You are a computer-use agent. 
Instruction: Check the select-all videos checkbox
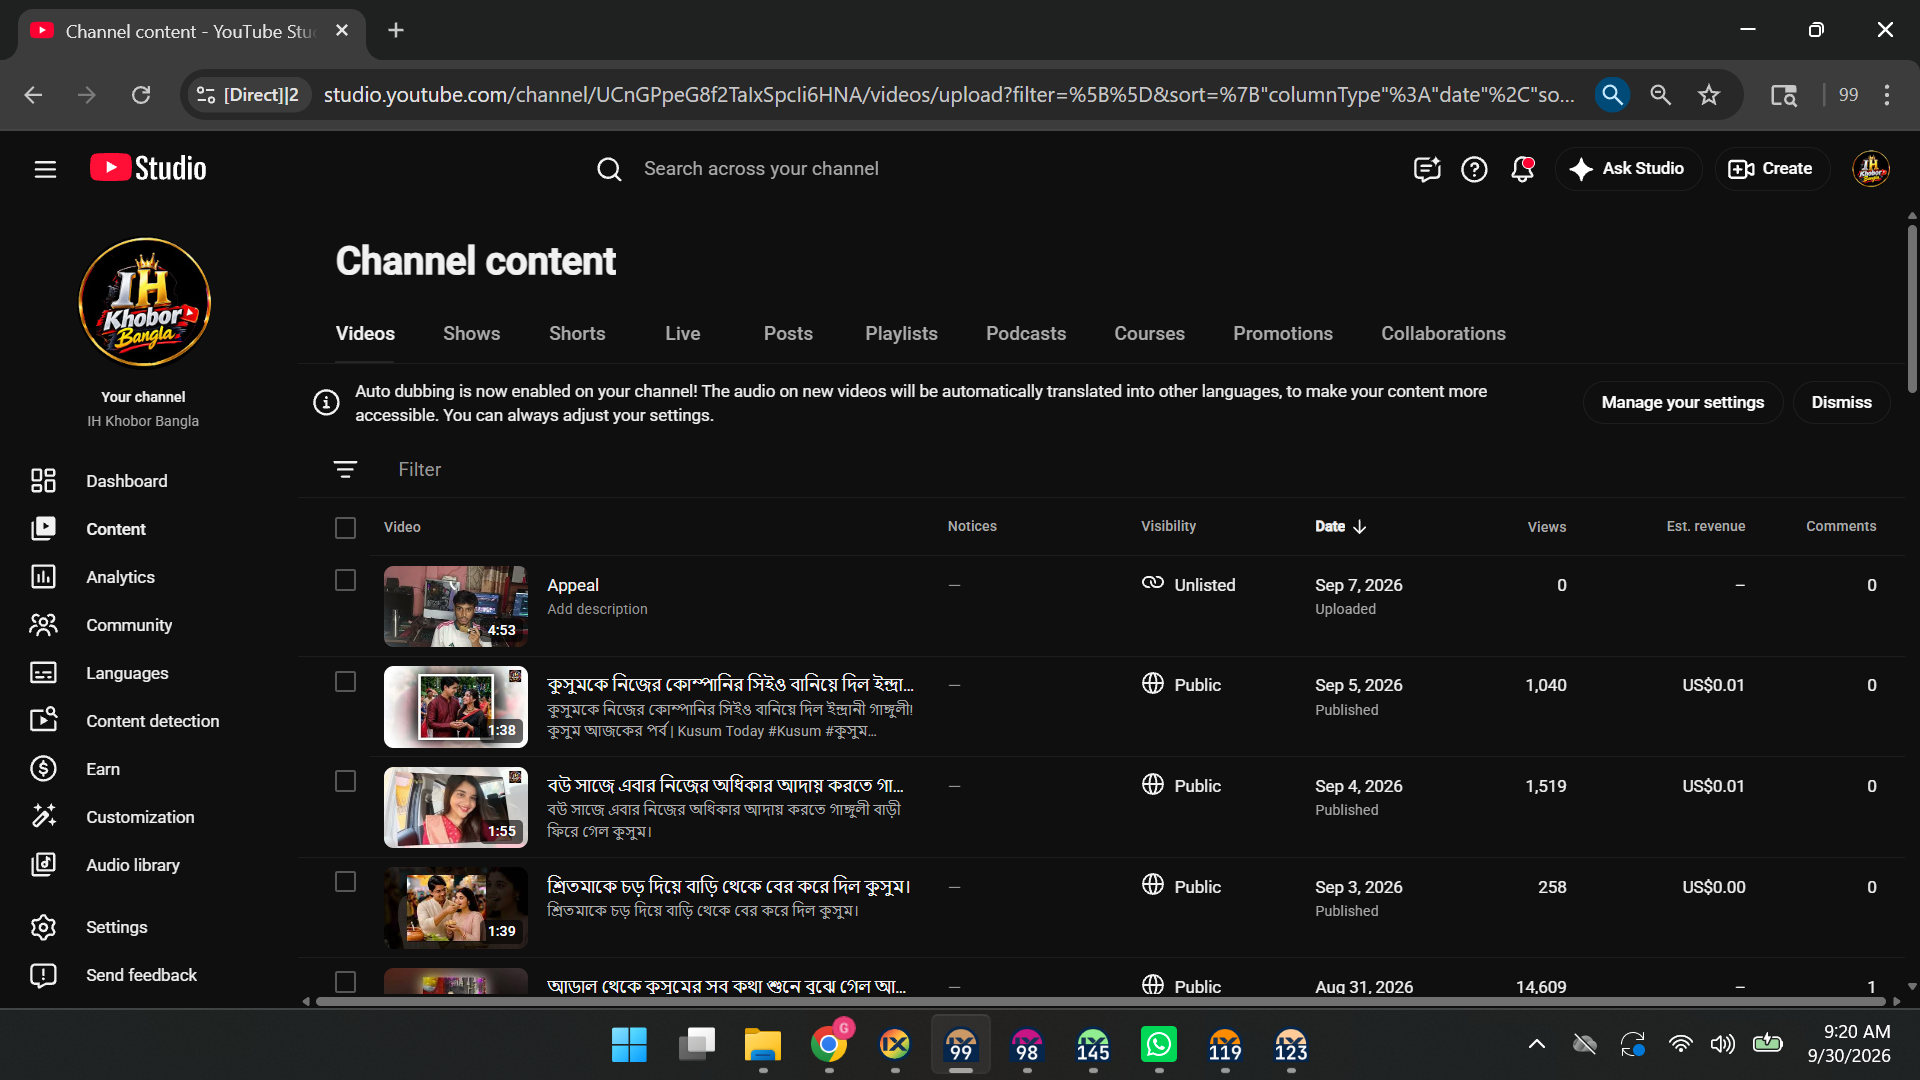345,528
